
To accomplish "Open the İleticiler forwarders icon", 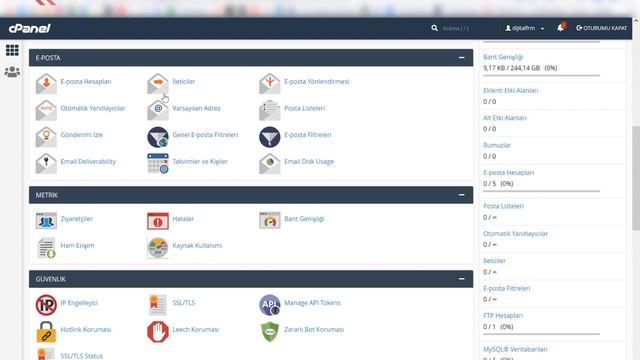I will (158, 83).
